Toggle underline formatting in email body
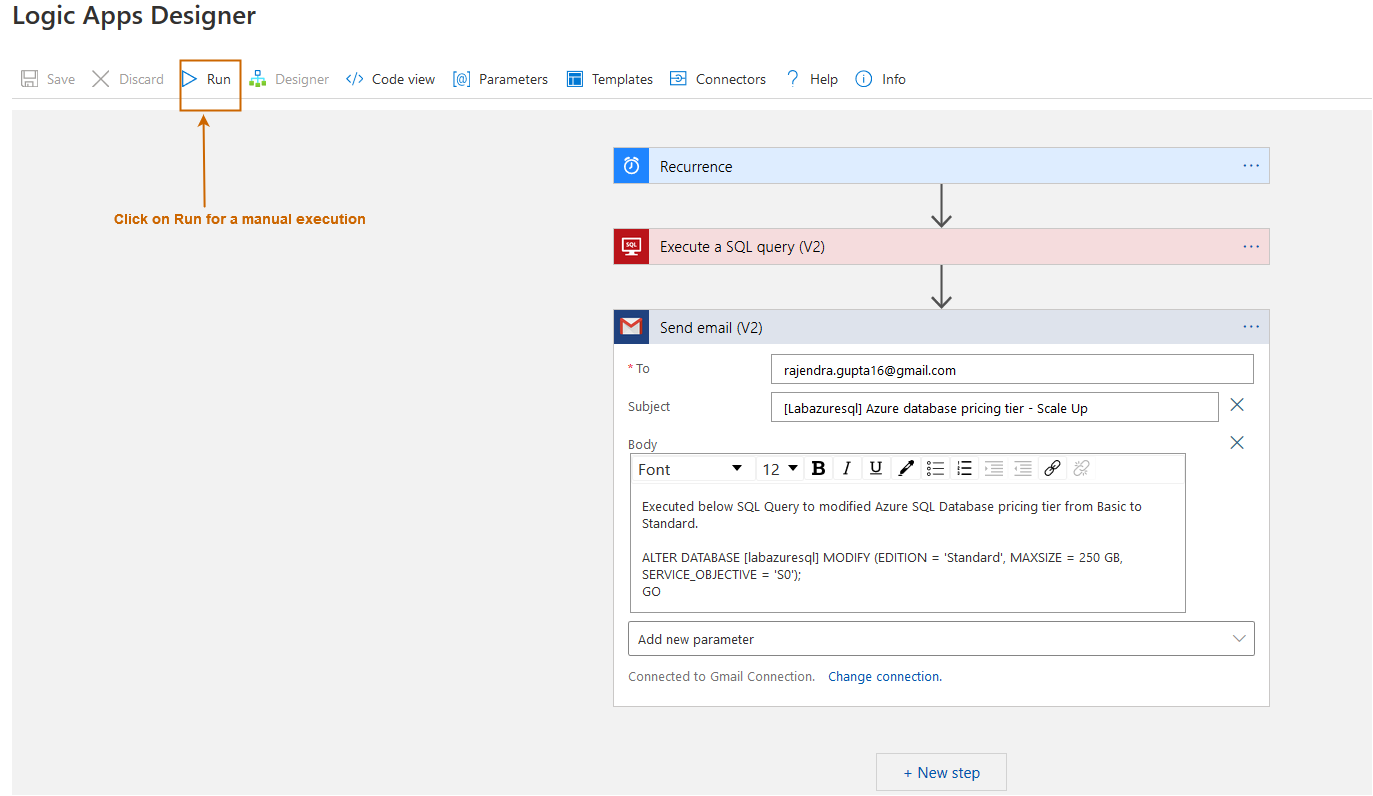The width and height of the screenshot is (1373, 796). [x=876, y=468]
